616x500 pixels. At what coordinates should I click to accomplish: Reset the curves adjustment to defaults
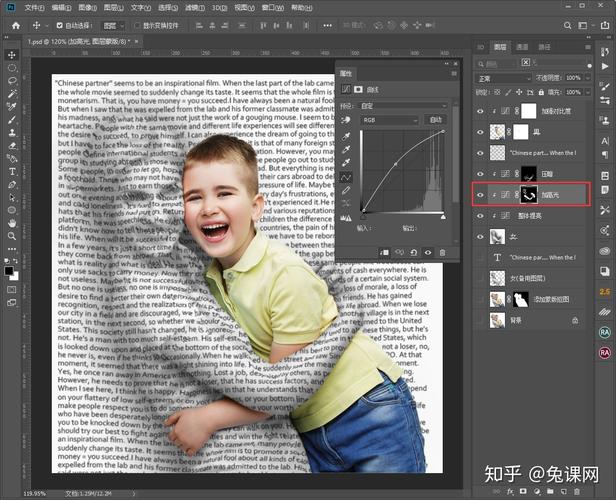click(x=414, y=252)
